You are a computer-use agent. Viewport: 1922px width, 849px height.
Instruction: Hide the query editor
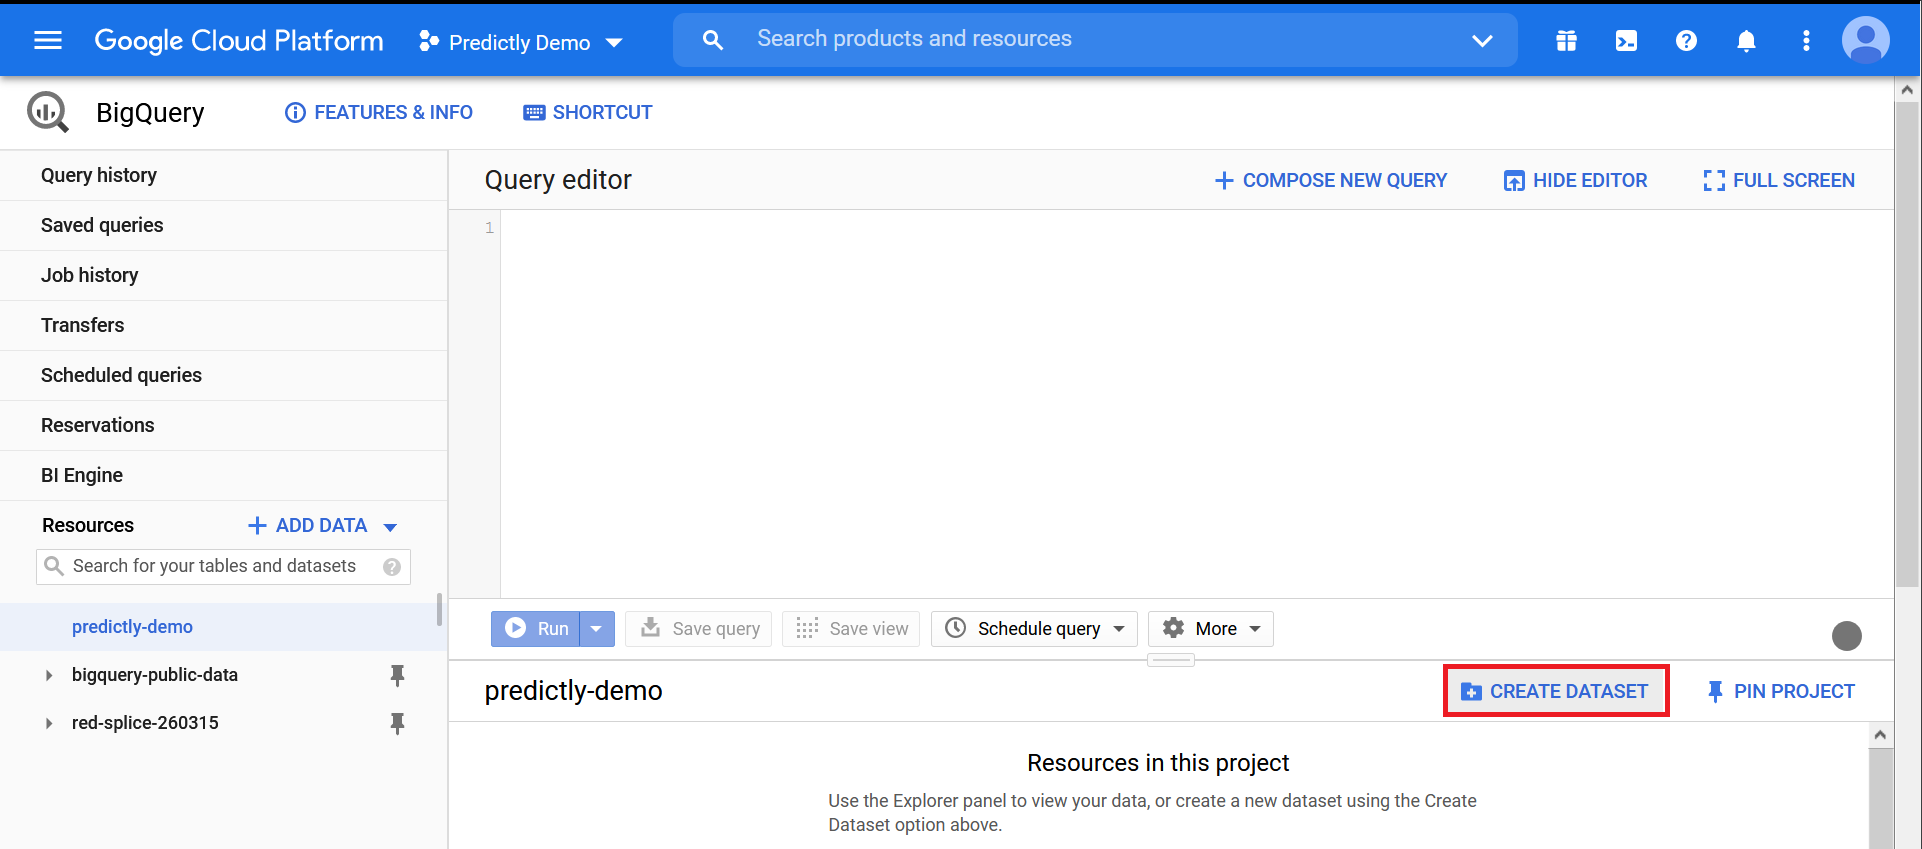click(x=1575, y=180)
